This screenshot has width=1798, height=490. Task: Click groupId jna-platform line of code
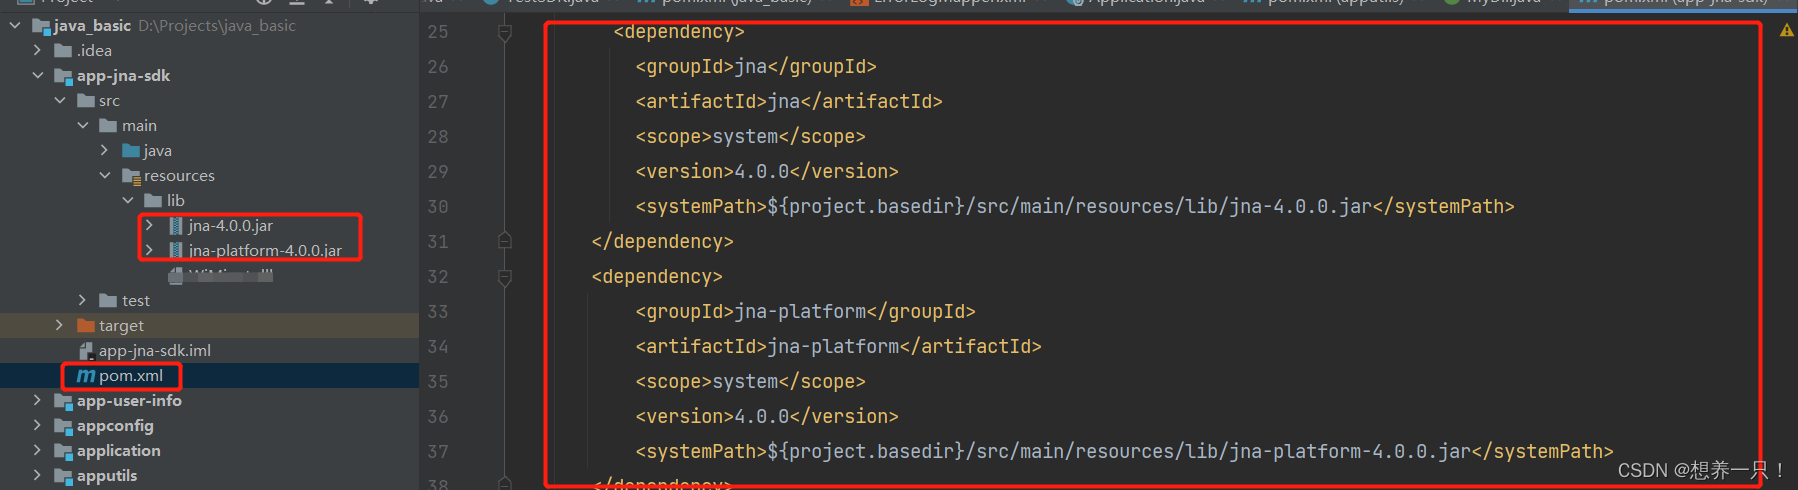click(x=805, y=312)
